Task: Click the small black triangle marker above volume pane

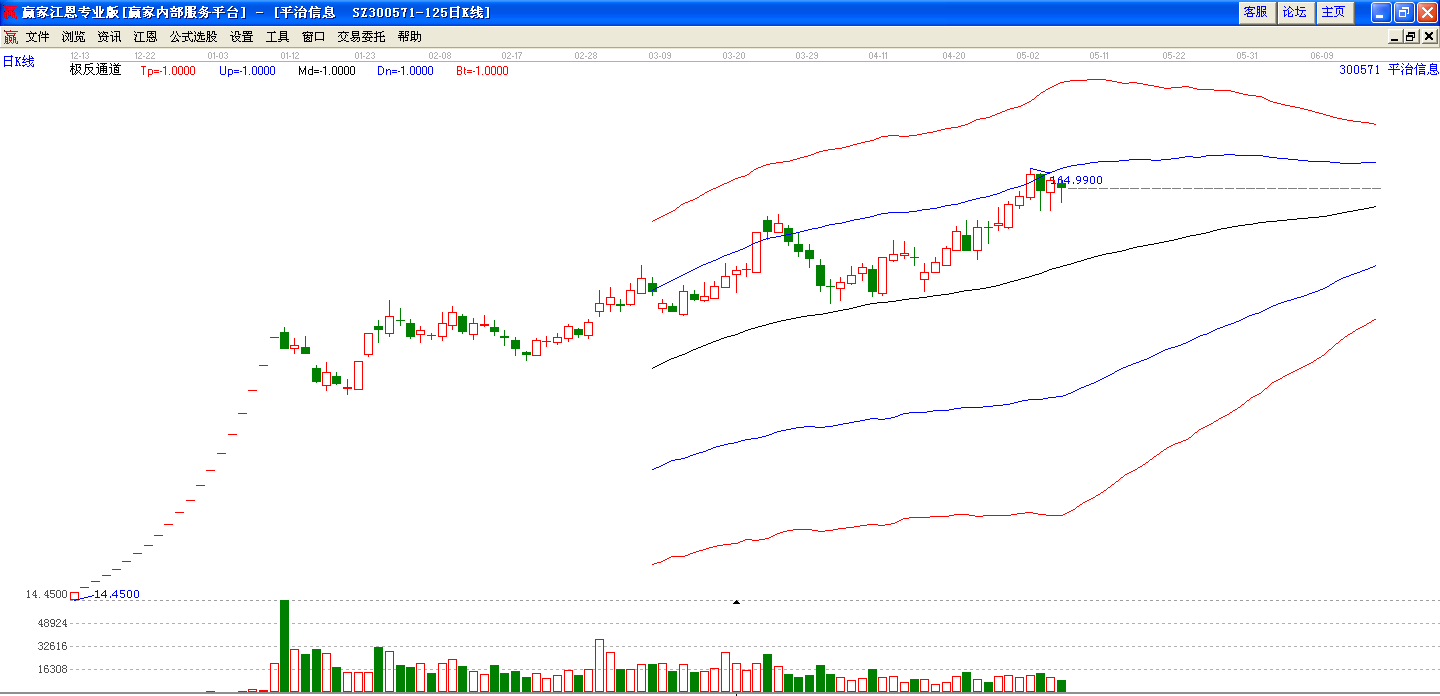Action: (737, 602)
